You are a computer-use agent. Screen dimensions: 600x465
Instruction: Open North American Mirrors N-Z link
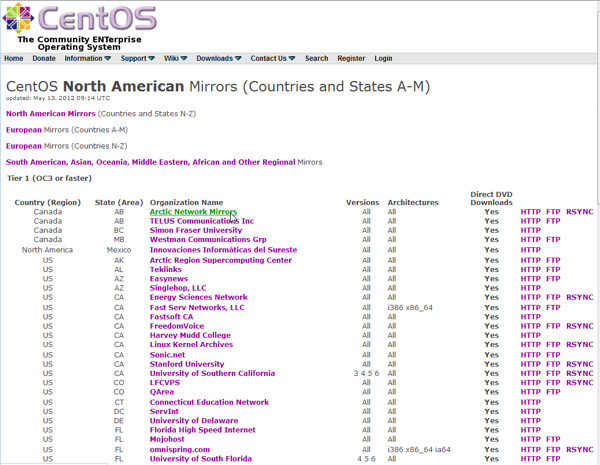(51, 114)
